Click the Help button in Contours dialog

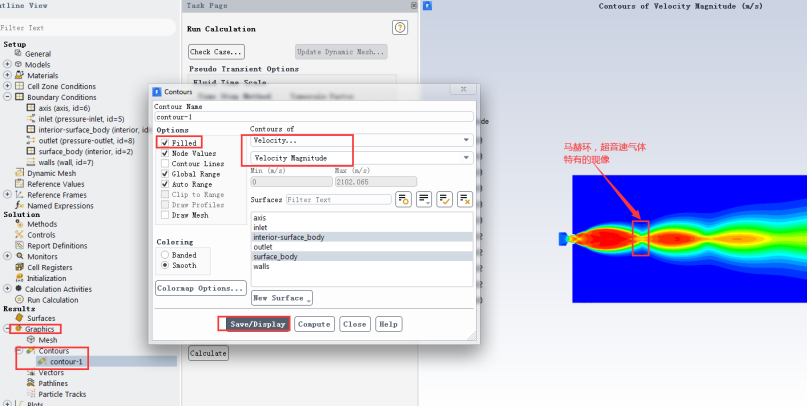[389, 324]
